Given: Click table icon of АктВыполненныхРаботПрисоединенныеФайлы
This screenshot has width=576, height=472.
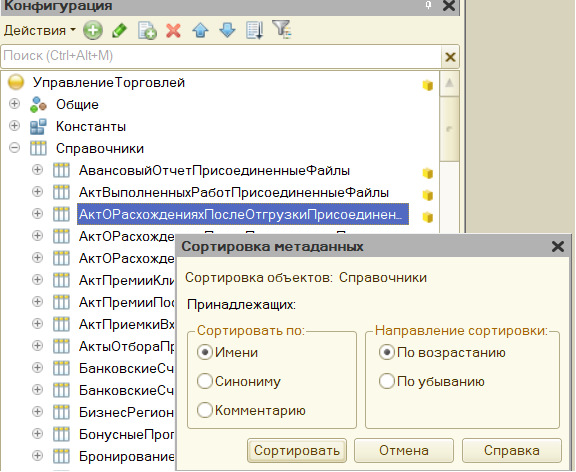Looking at the screenshot, I should (x=61, y=192).
